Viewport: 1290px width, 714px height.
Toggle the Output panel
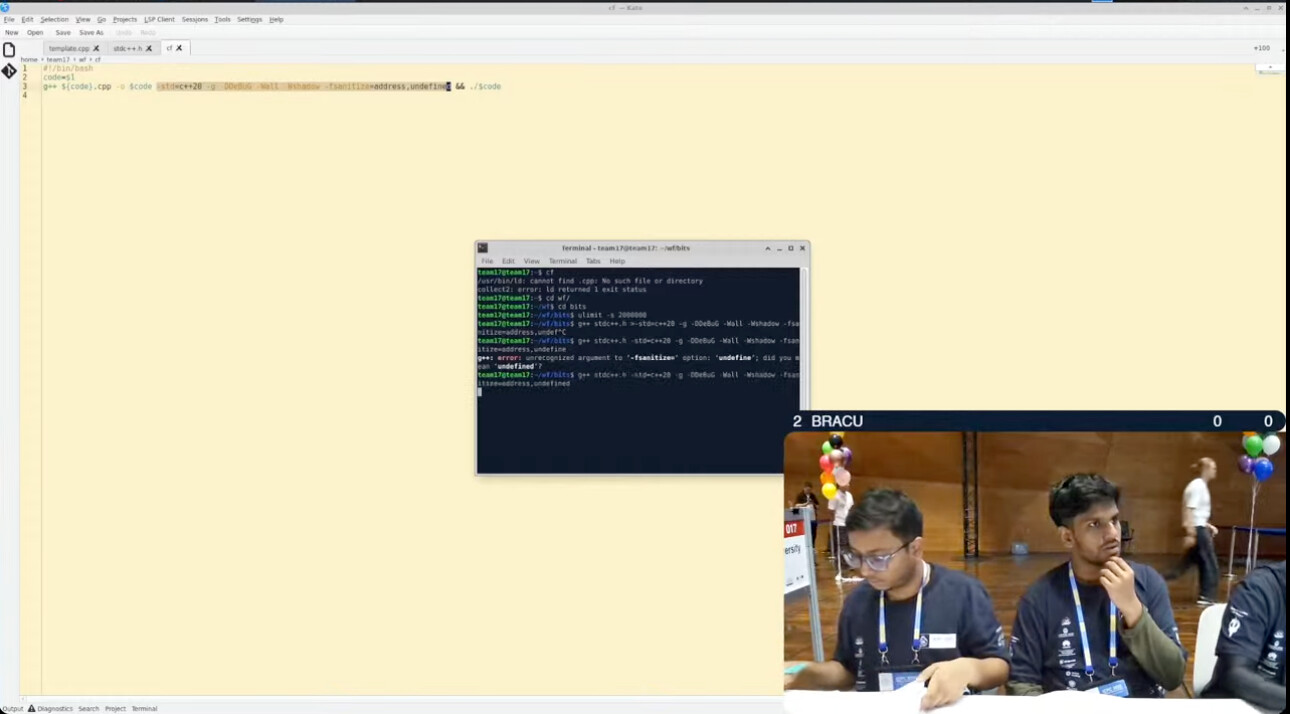pos(12,708)
